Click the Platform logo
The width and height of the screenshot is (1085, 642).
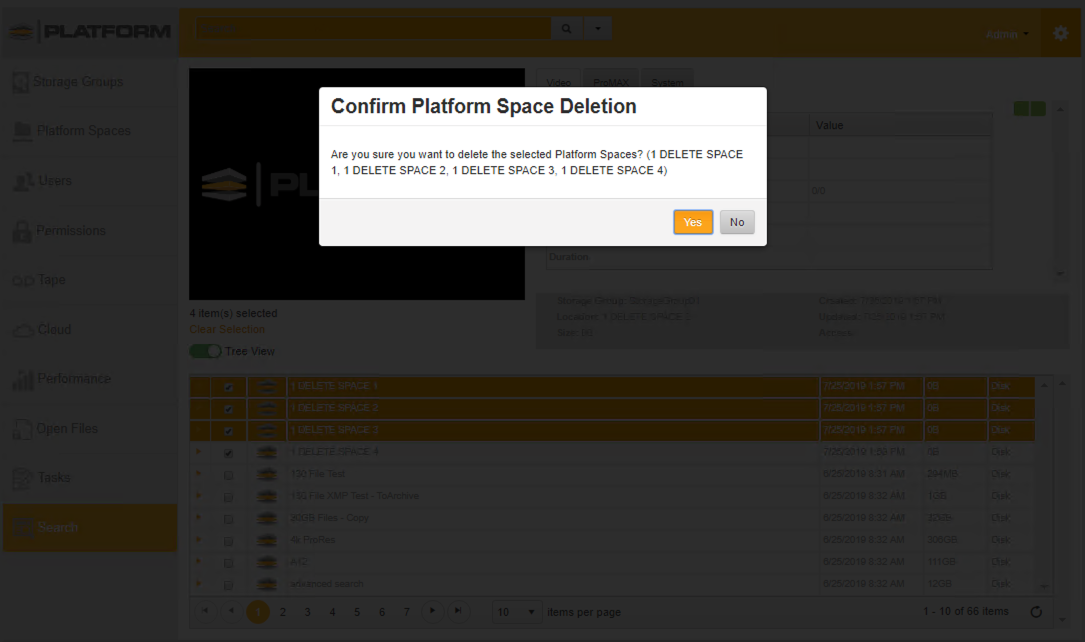click(x=90, y=32)
